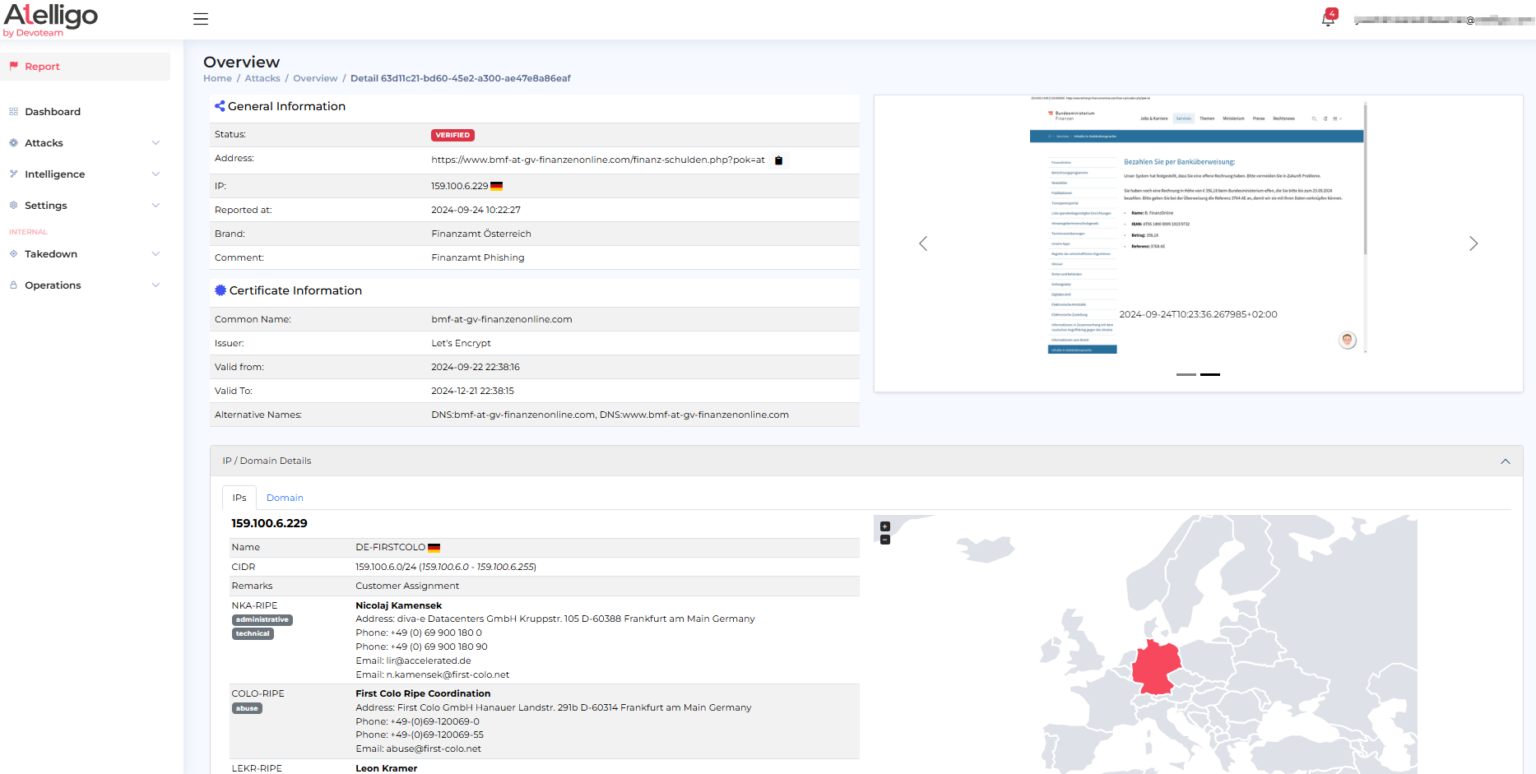
Task: Zoom out on the map with minus icon
Action: pyautogui.click(x=885, y=540)
